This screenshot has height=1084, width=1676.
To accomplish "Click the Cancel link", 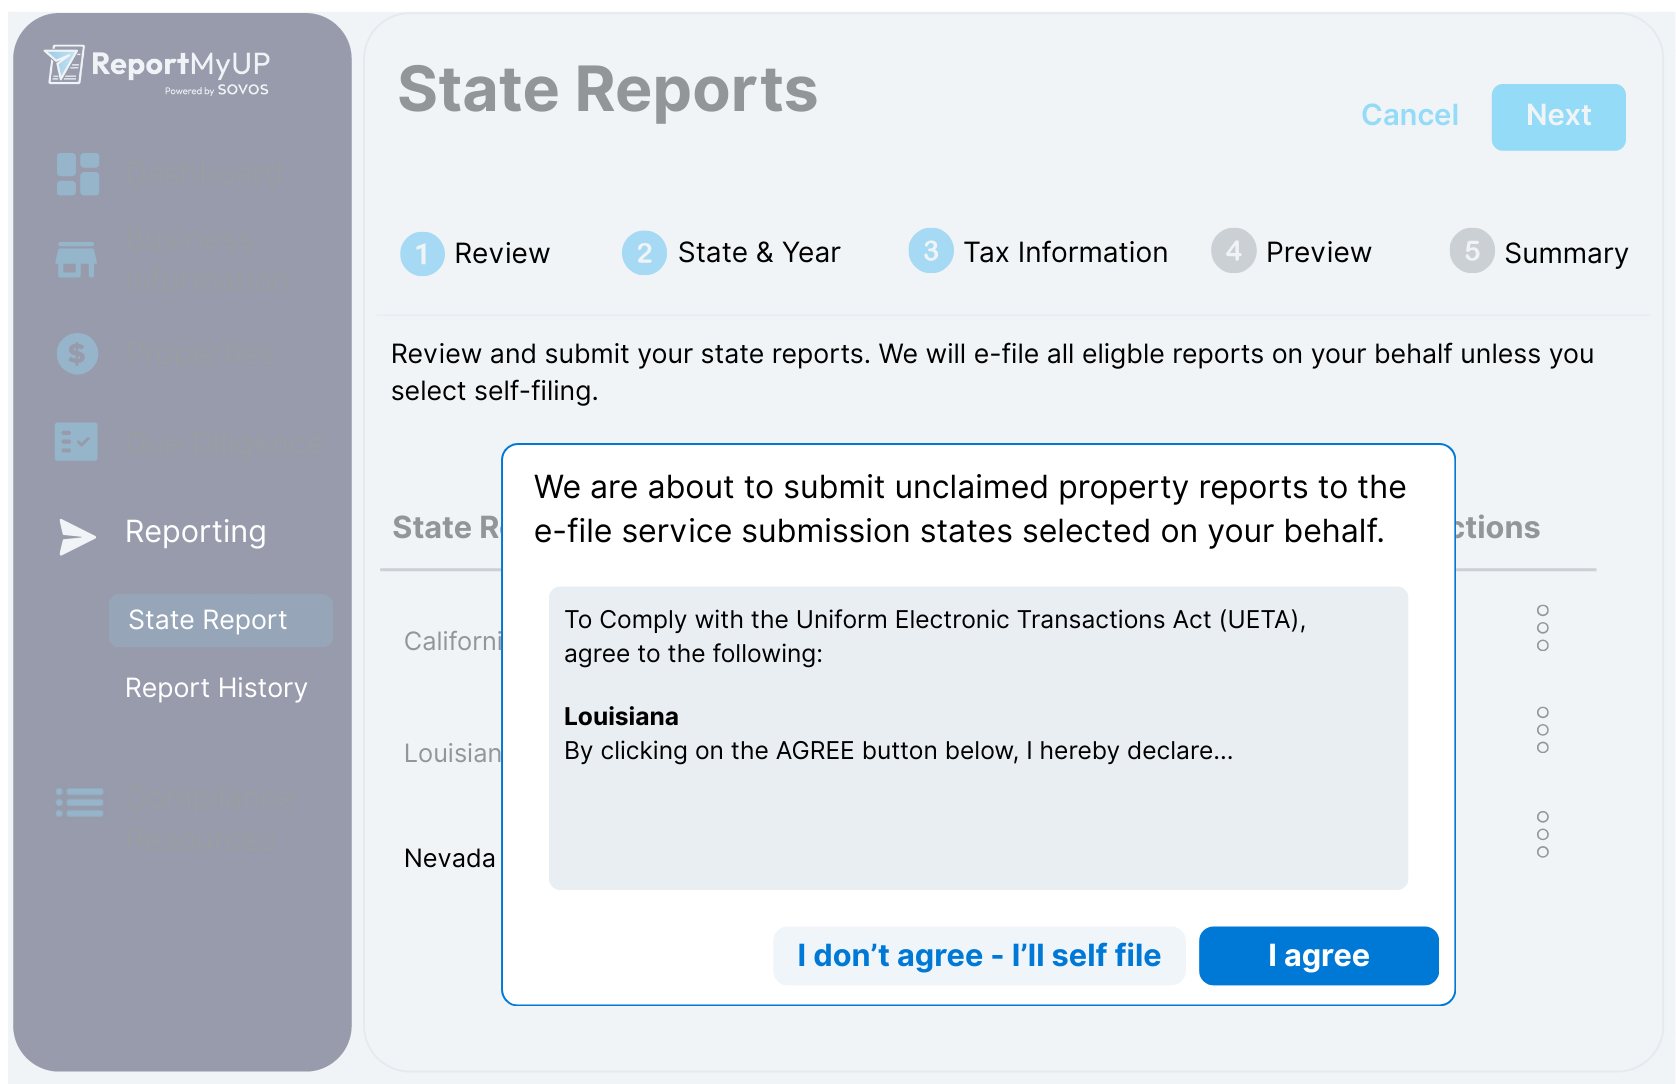I will click(1409, 116).
